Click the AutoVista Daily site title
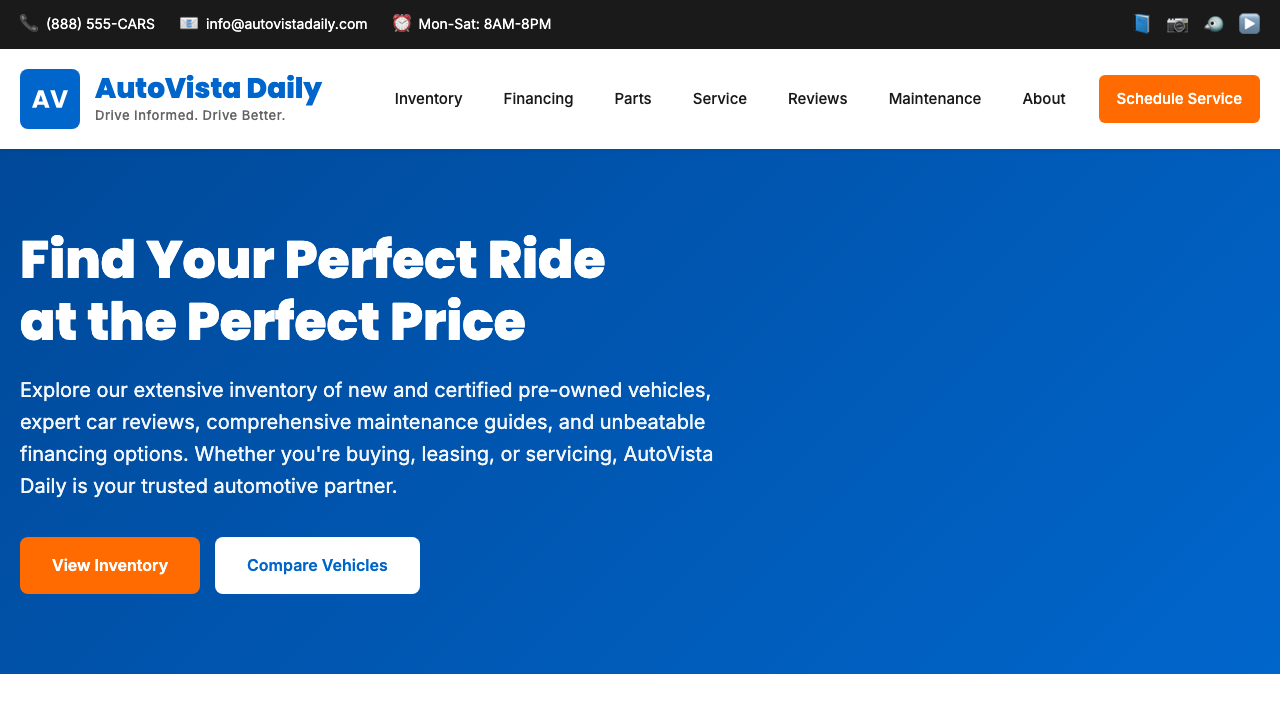Image resolution: width=1280 pixels, height=720 pixels. click(x=208, y=89)
